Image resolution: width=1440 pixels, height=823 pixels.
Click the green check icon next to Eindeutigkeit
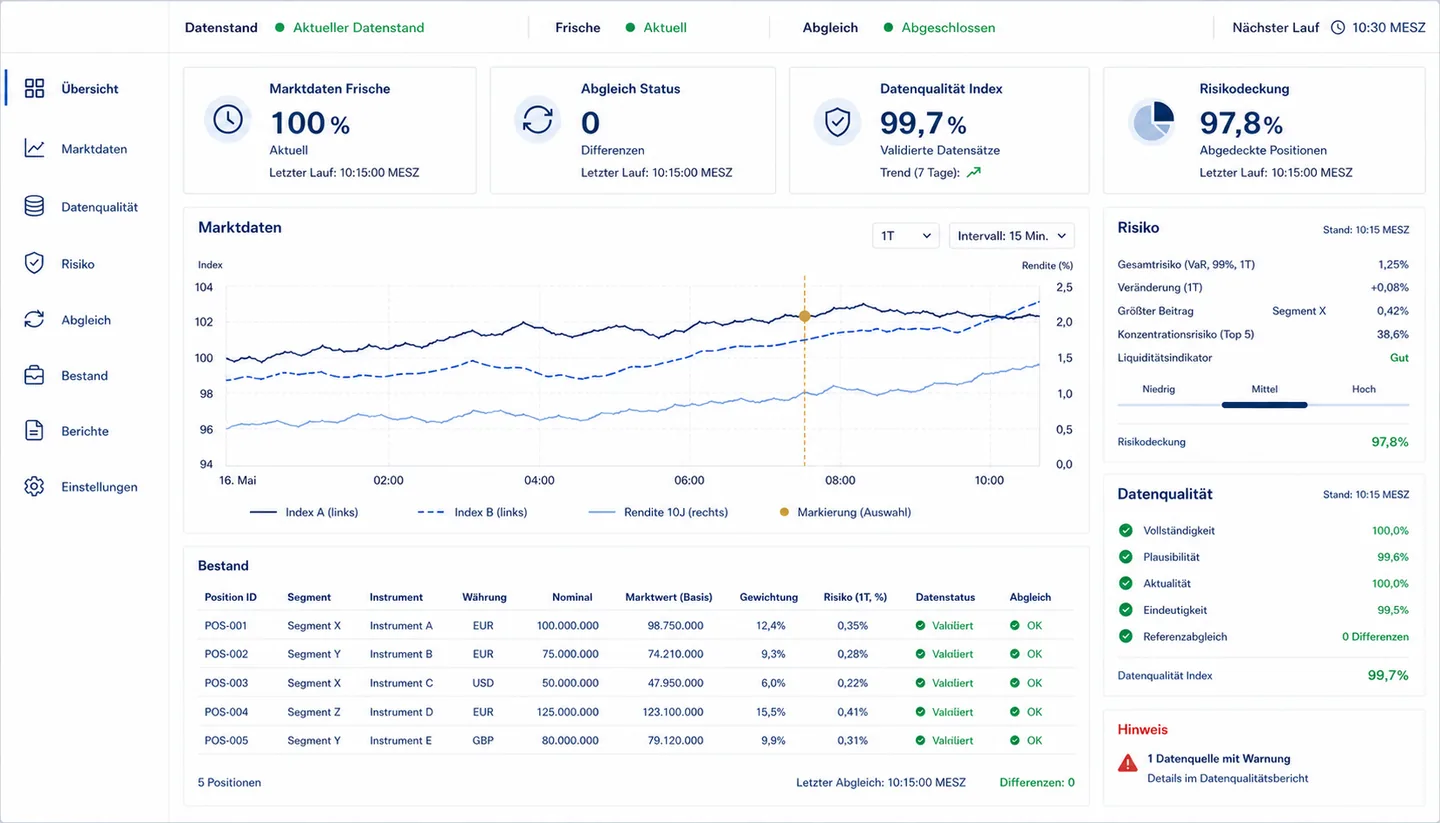(x=1125, y=609)
